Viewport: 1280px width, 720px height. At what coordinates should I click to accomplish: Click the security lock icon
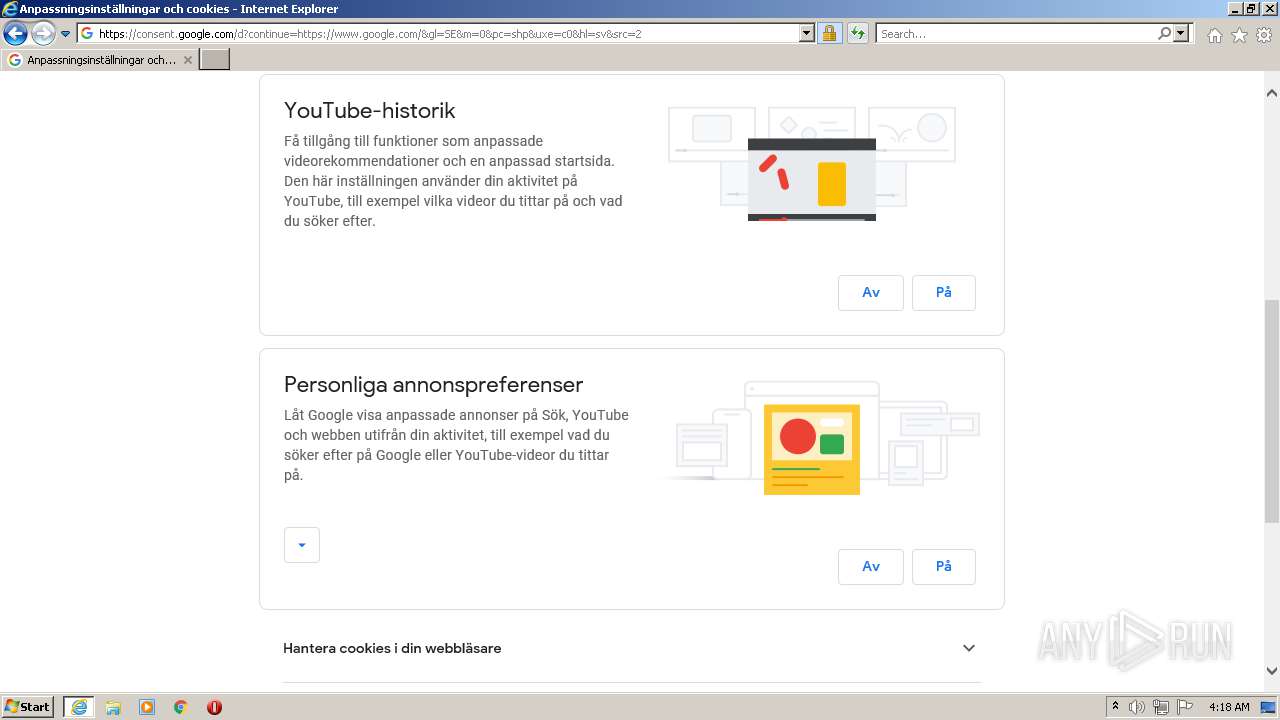point(829,33)
